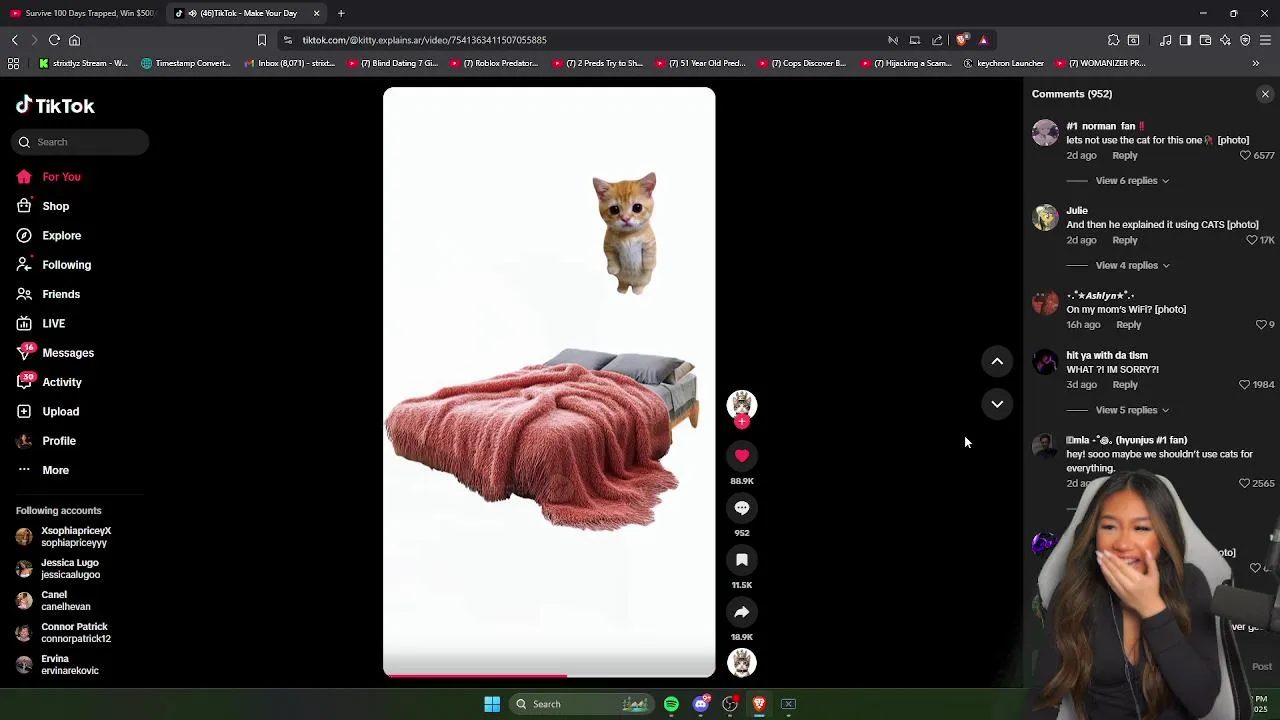Close the comments panel
The height and width of the screenshot is (720, 1280).
click(1265, 94)
